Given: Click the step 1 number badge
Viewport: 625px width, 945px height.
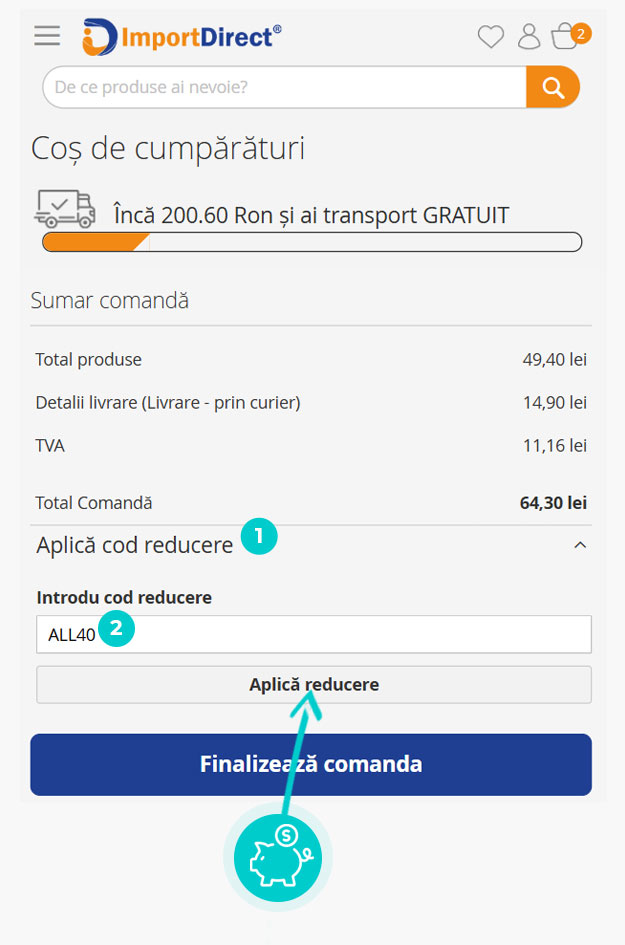Looking at the screenshot, I should [x=259, y=536].
